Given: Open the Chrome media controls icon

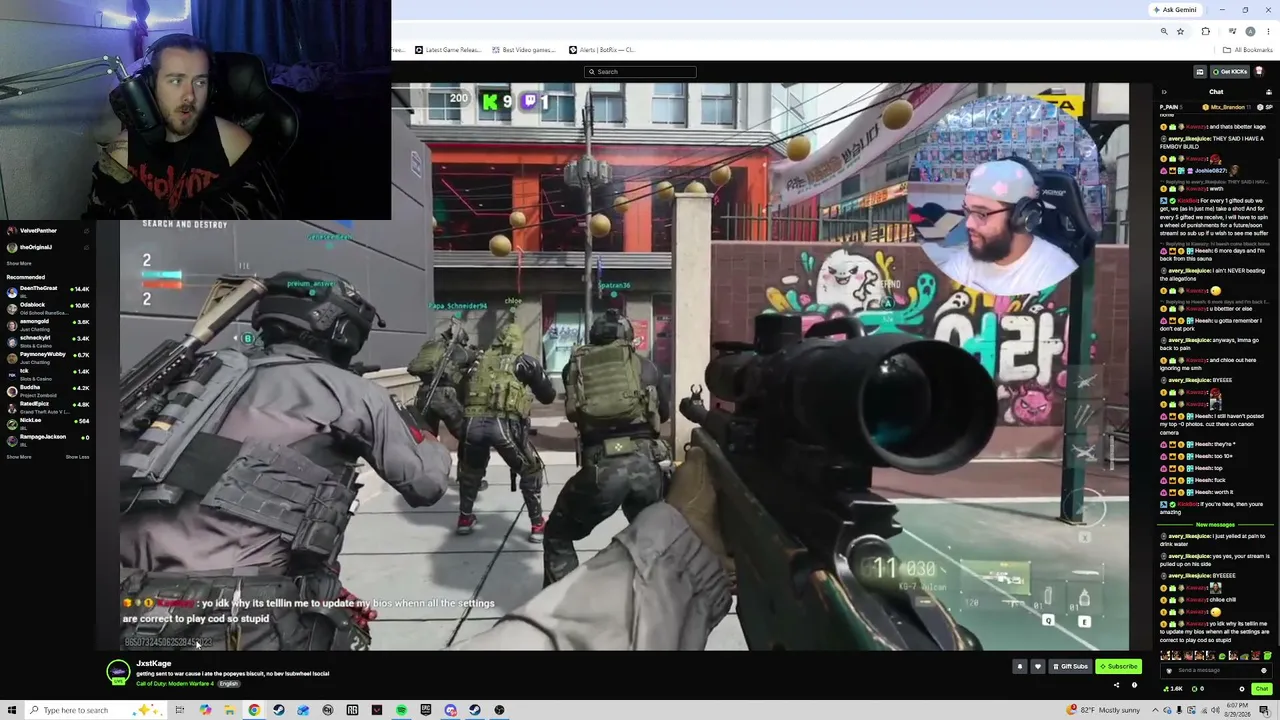Looking at the screenshot, I should click(1233, 31).
